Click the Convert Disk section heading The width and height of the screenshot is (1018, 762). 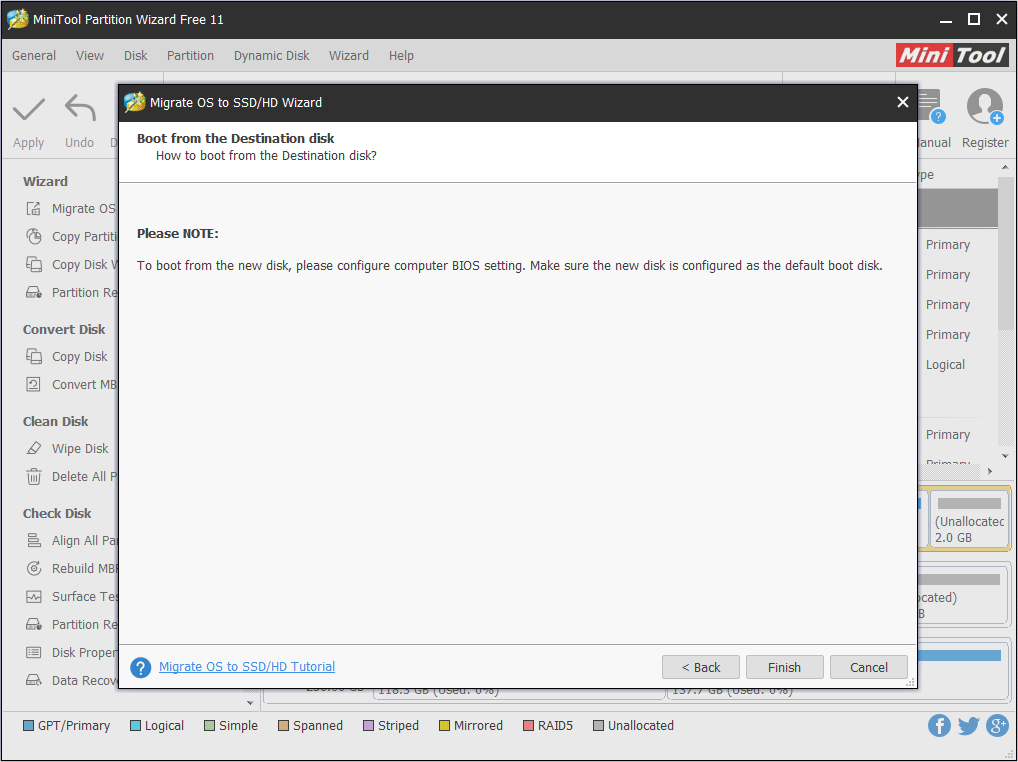pyautogui.click(x=64, y=329)
